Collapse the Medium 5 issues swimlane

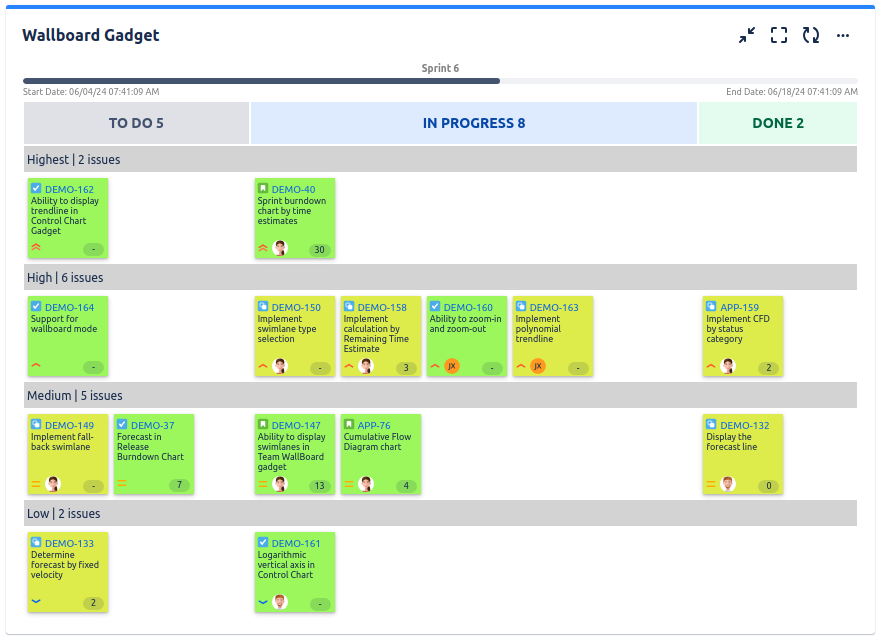pyautogui.click(x=440, y=395)
